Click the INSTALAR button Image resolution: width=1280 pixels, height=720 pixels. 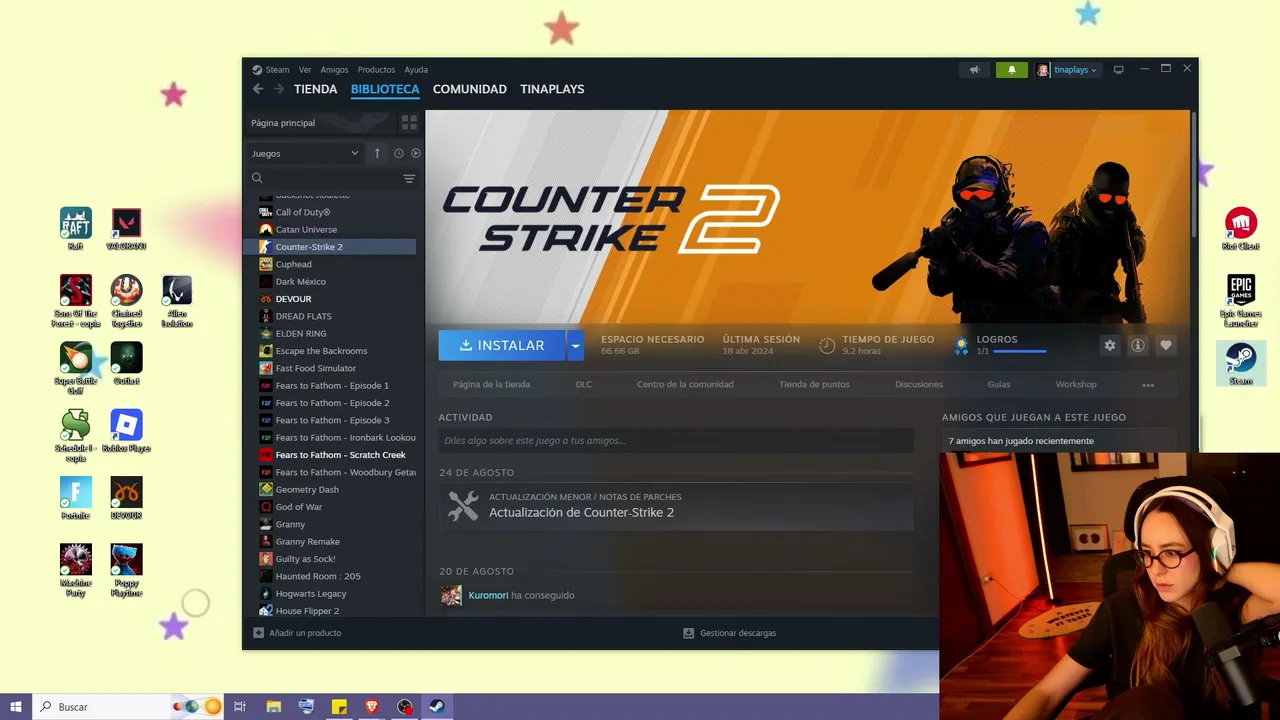tap(502, 345)
